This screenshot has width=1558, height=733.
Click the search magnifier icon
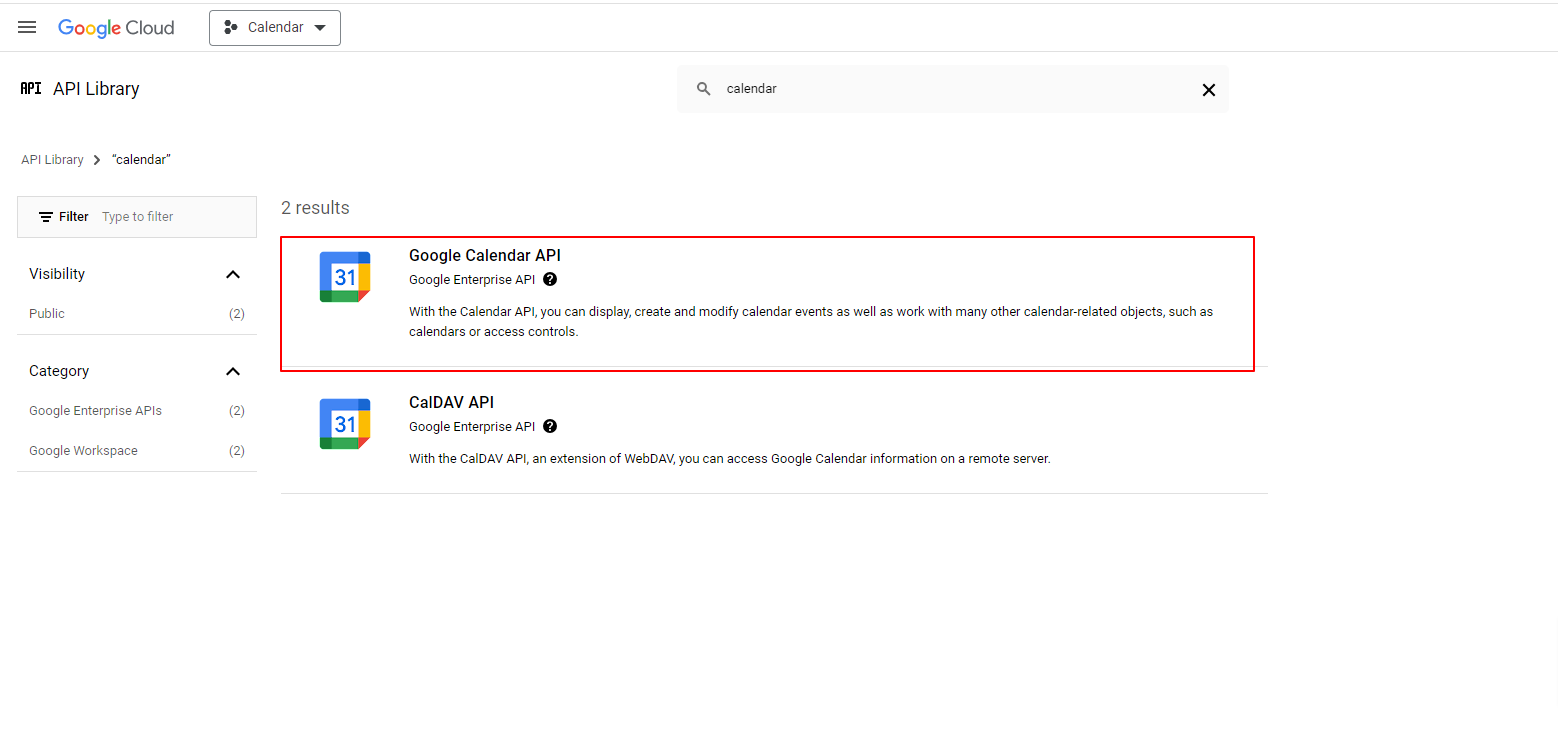click(x=704, y=89)
